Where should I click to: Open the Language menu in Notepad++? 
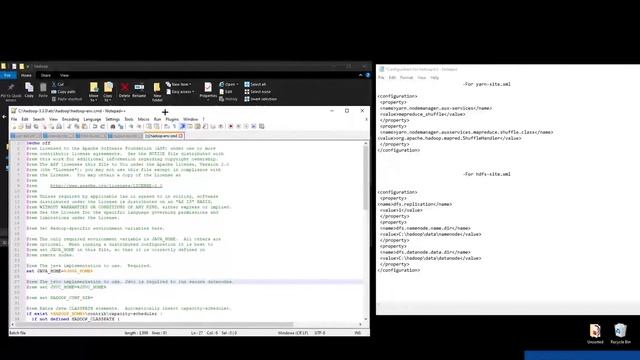[x=92, y=119]
